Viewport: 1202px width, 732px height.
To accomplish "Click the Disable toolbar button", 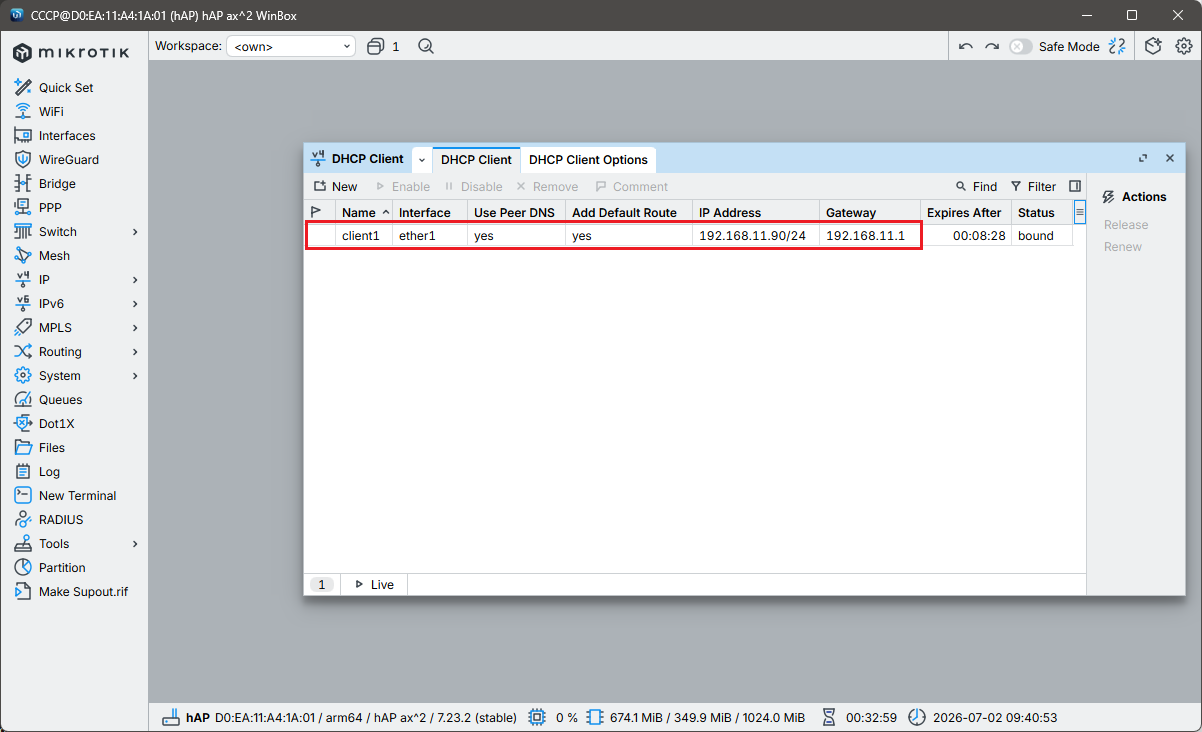I will [x=473, y=186].
